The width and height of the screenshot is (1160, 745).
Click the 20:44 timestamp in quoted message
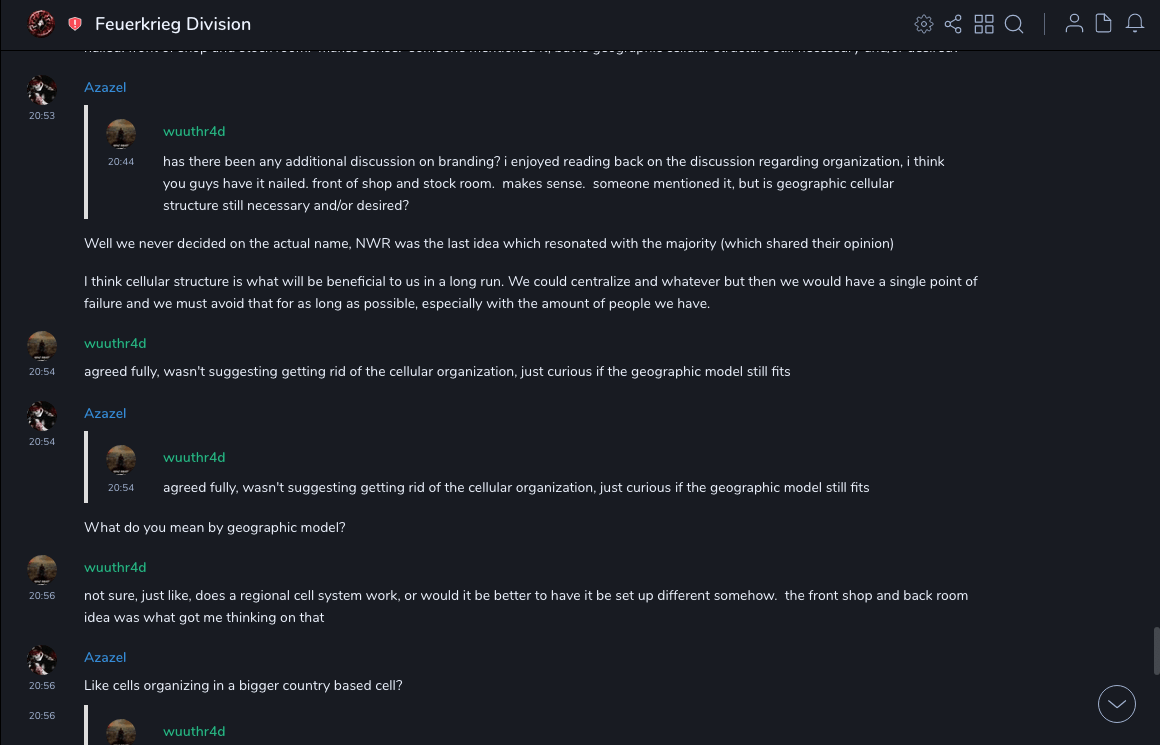121,162
